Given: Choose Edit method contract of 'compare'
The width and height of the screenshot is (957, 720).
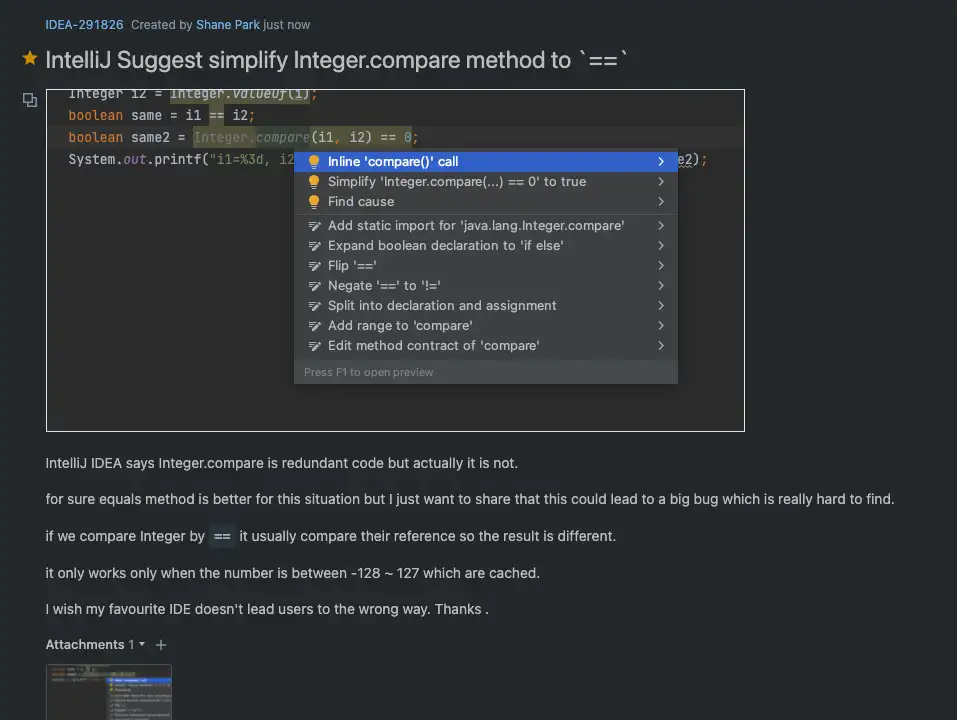Looking at the screenshot, I should tap(486, 346).
